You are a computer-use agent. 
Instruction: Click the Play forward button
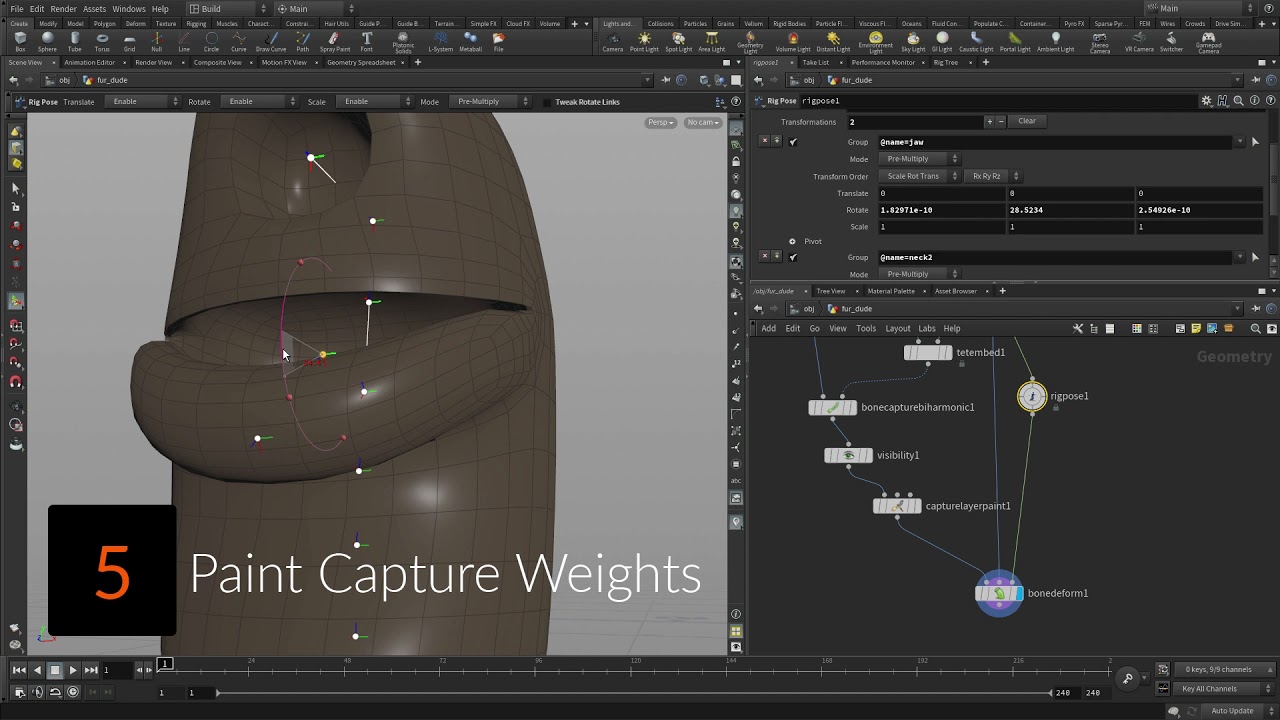click(x=73, y=670)
